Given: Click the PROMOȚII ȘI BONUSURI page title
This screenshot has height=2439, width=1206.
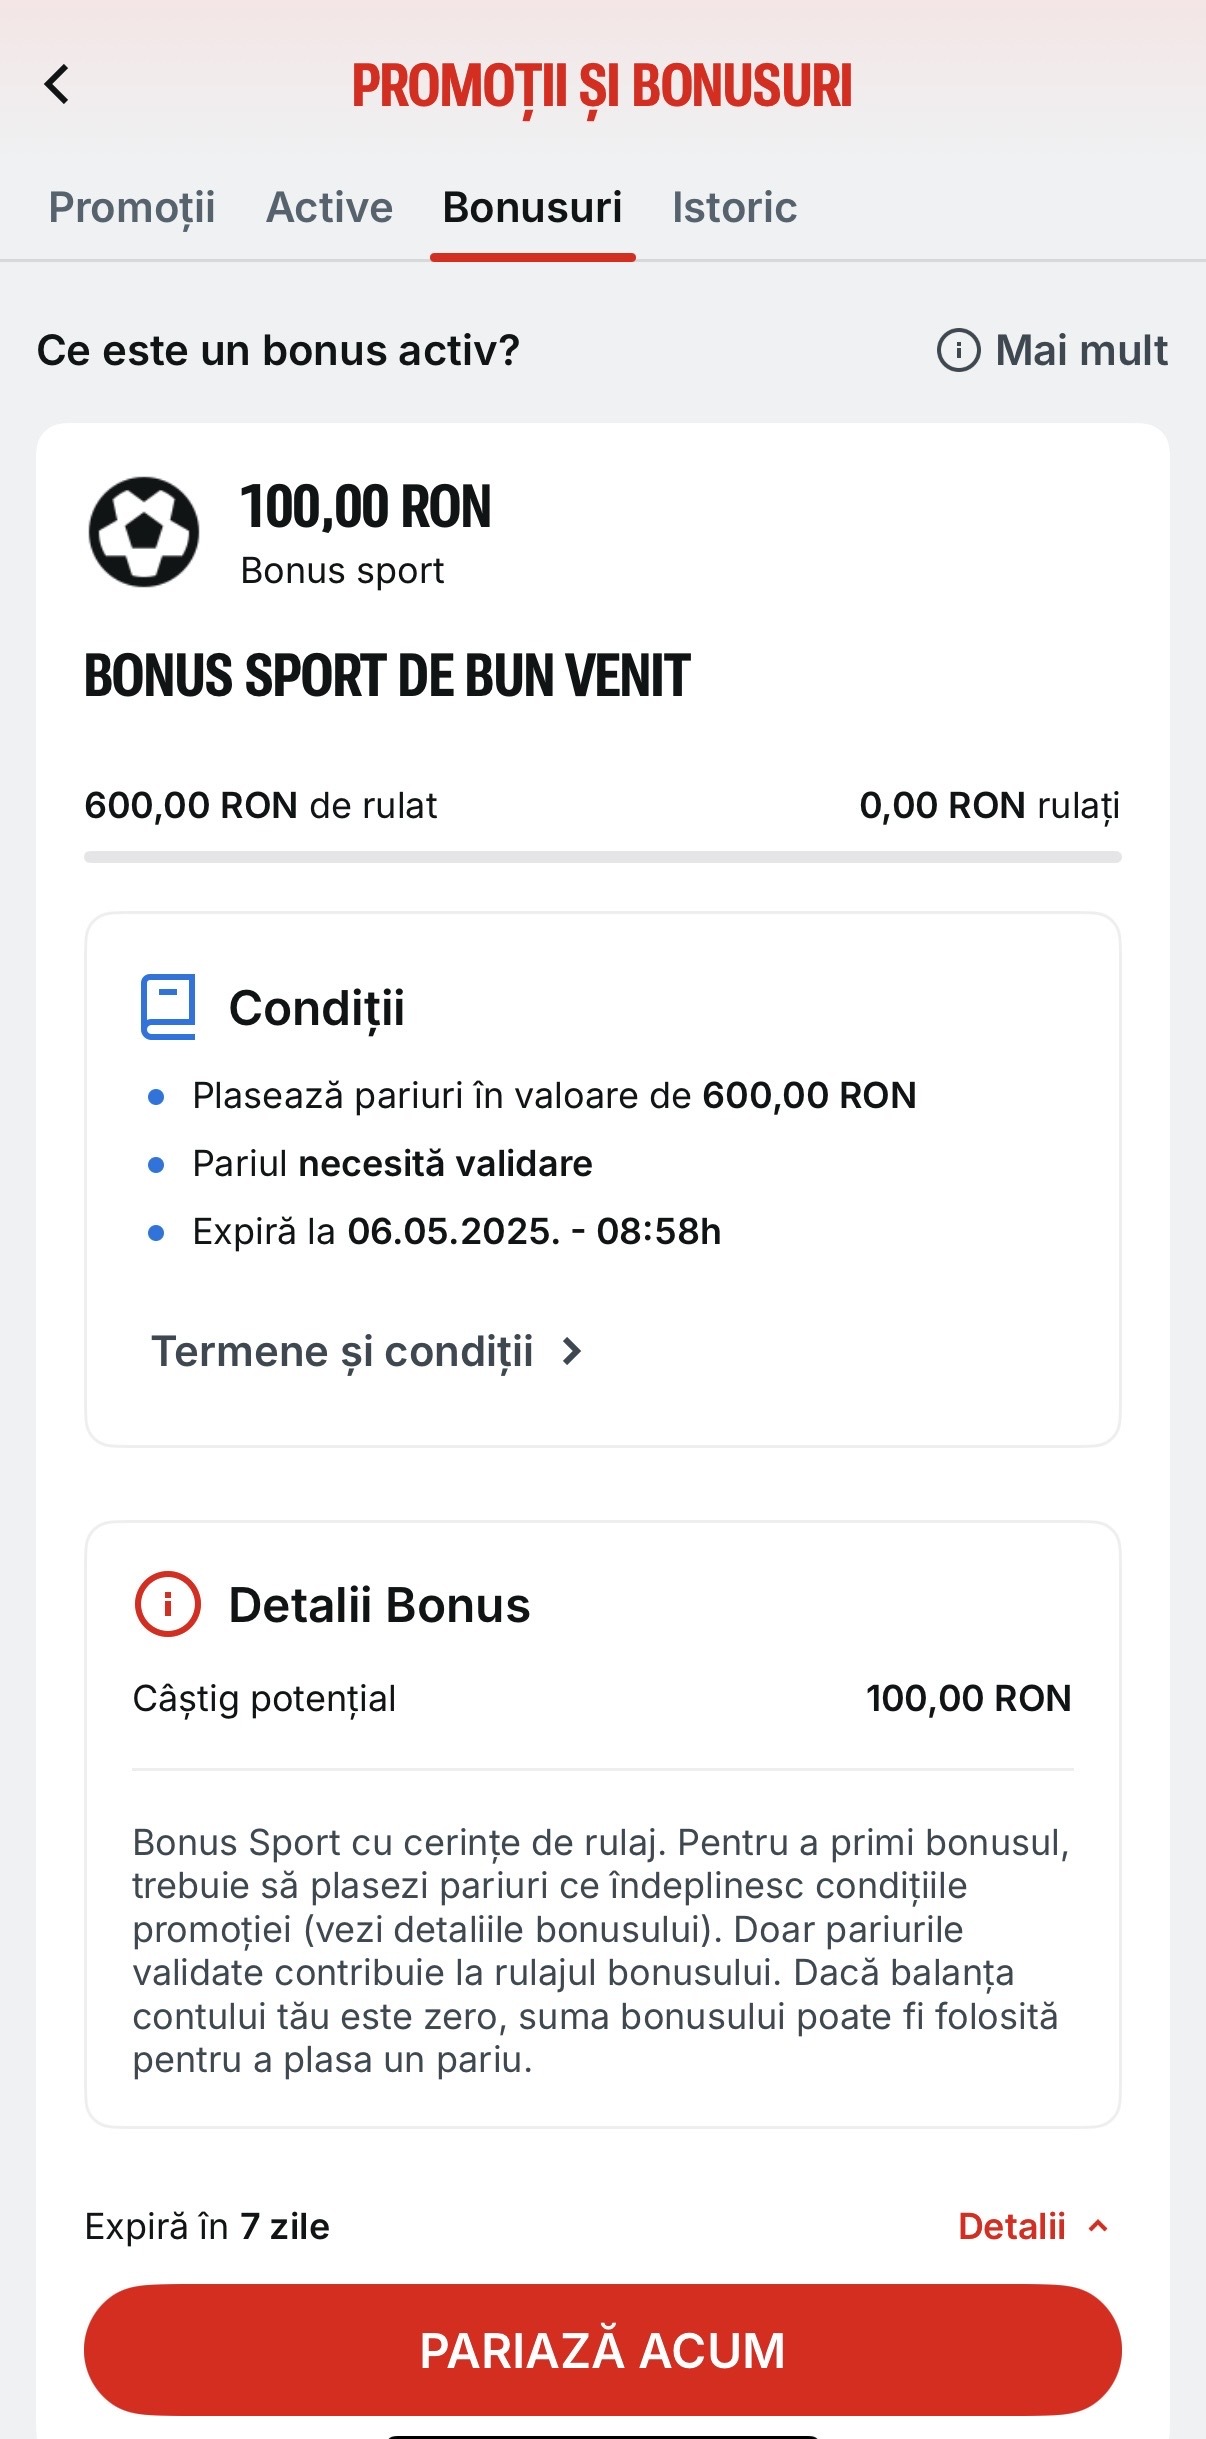Looking at the screenshot, I should [x=602, y=87].
